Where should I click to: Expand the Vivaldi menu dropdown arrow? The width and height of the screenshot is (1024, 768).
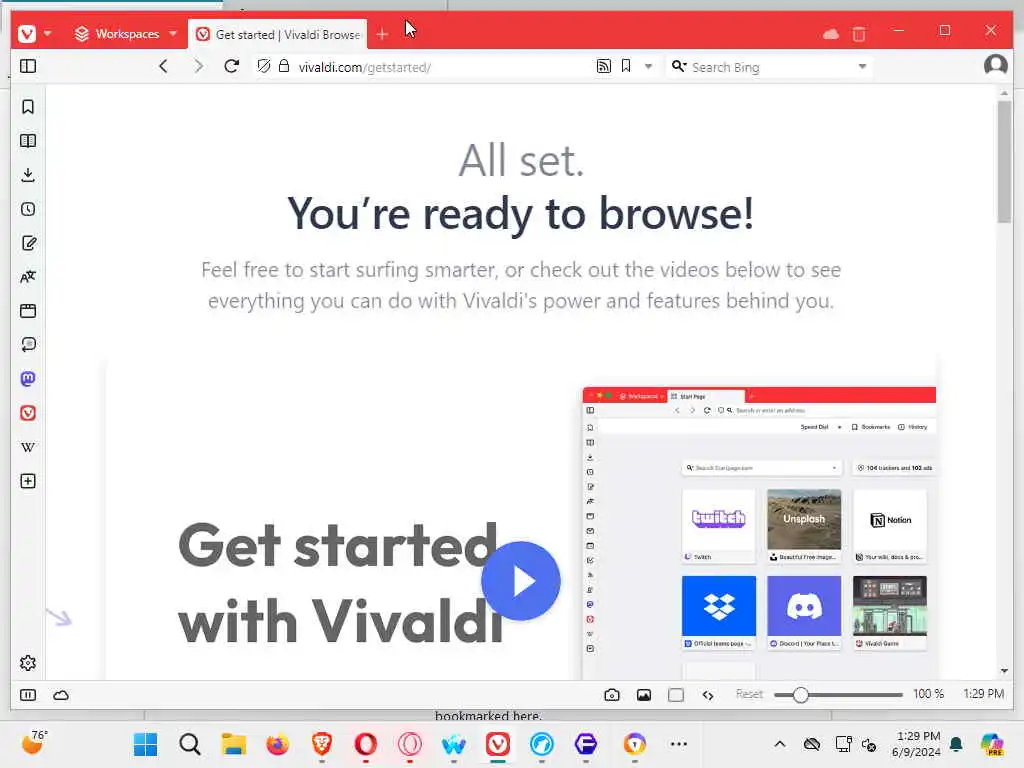[48, 33]
